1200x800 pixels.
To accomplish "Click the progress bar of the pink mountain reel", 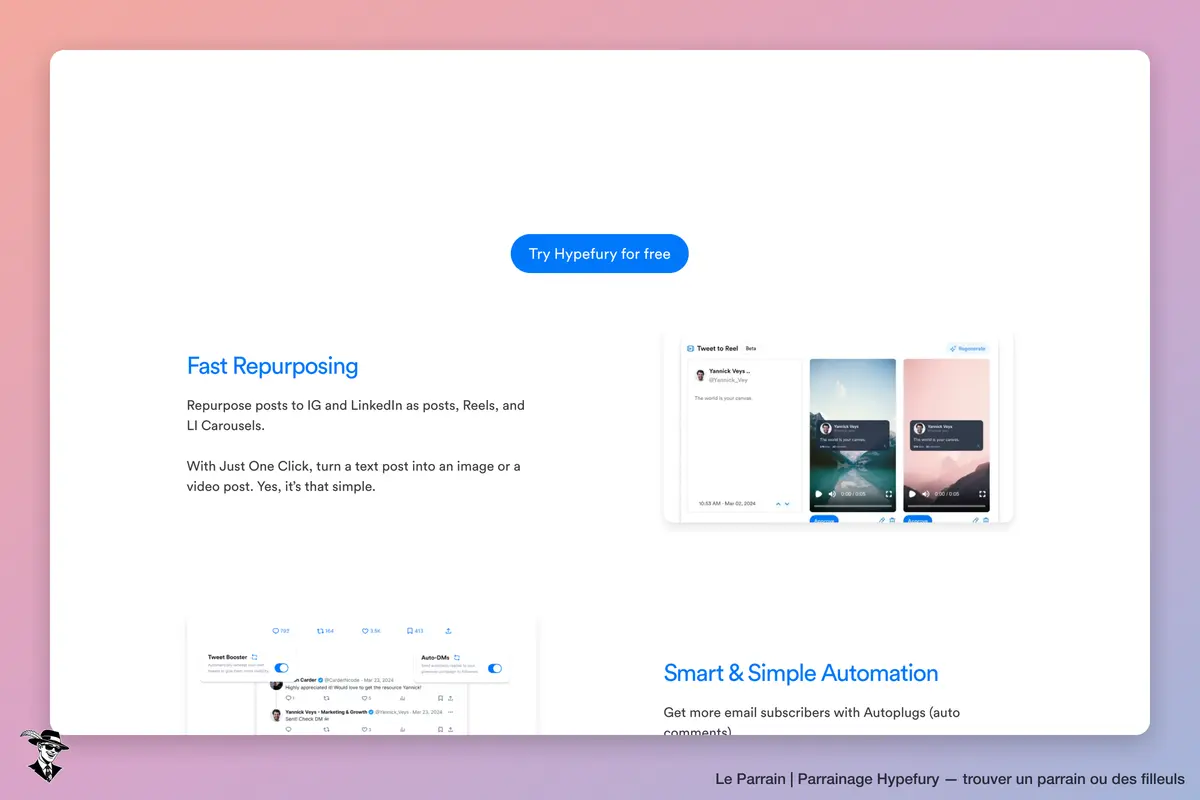I will 946,506.
